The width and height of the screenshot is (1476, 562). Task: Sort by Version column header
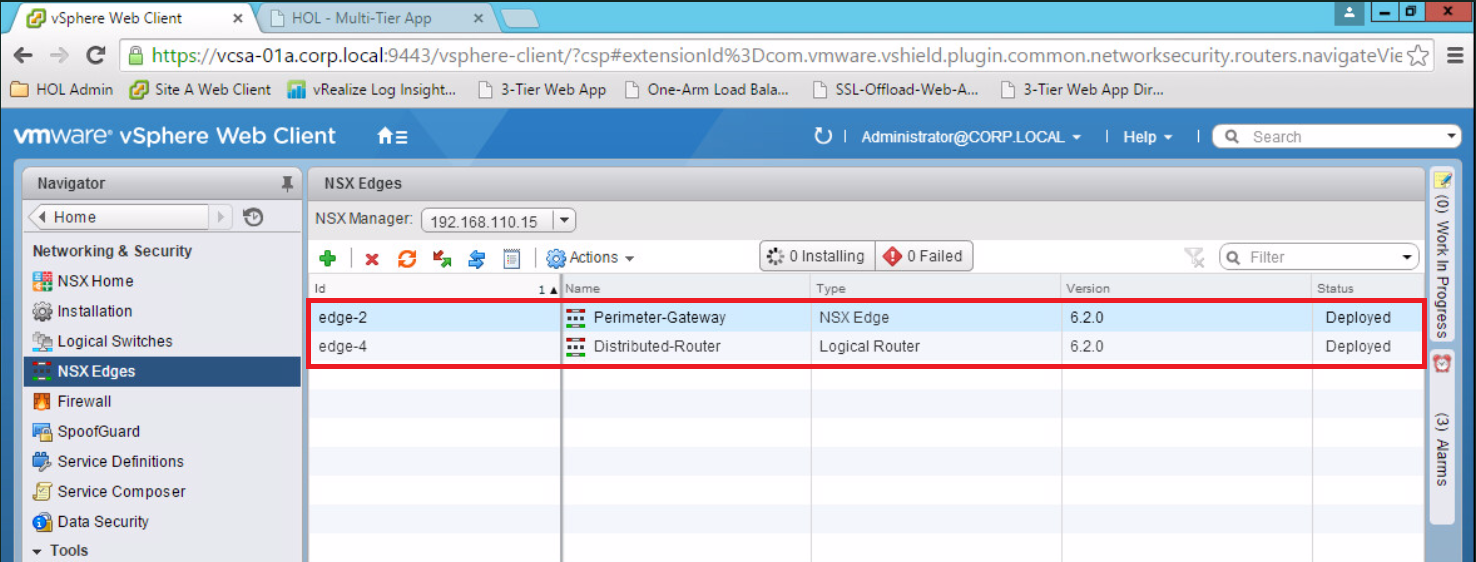click(x=1187, y=288)
